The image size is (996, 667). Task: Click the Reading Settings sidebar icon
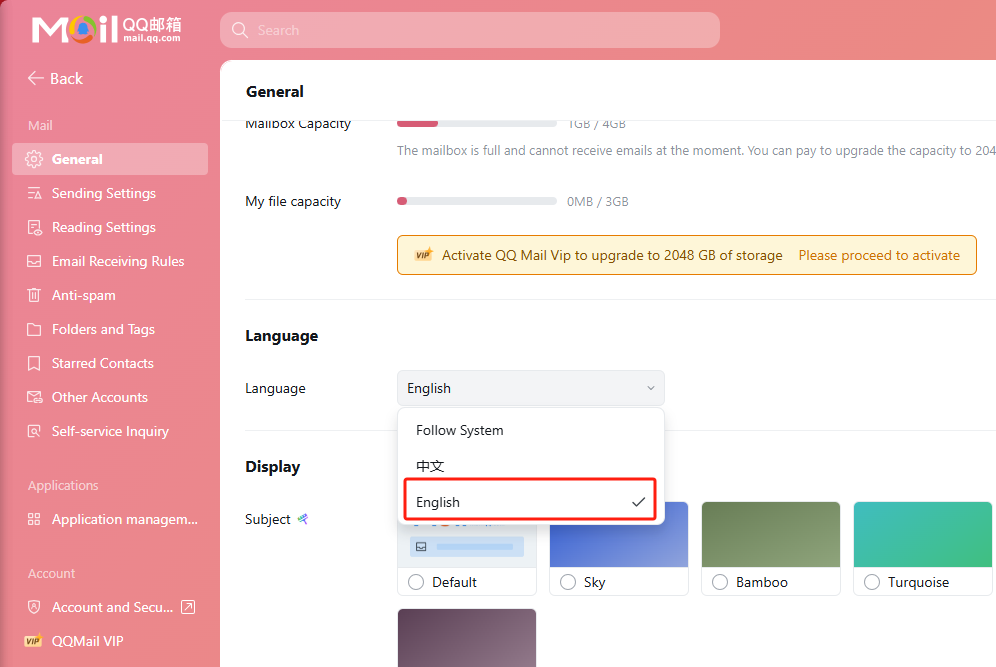[x=34, y=227]
